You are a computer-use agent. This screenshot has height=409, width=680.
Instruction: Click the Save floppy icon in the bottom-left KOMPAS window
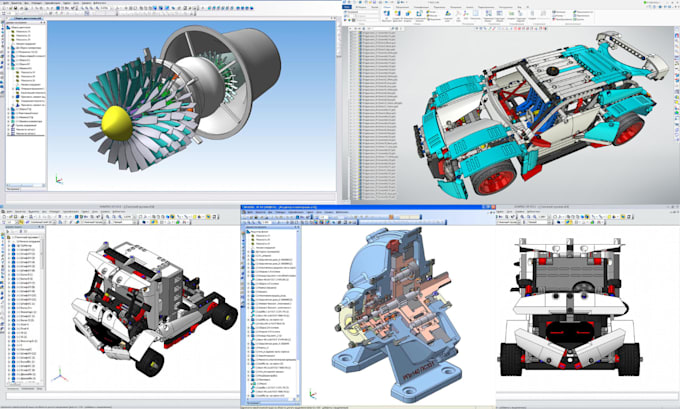[15, 217]
